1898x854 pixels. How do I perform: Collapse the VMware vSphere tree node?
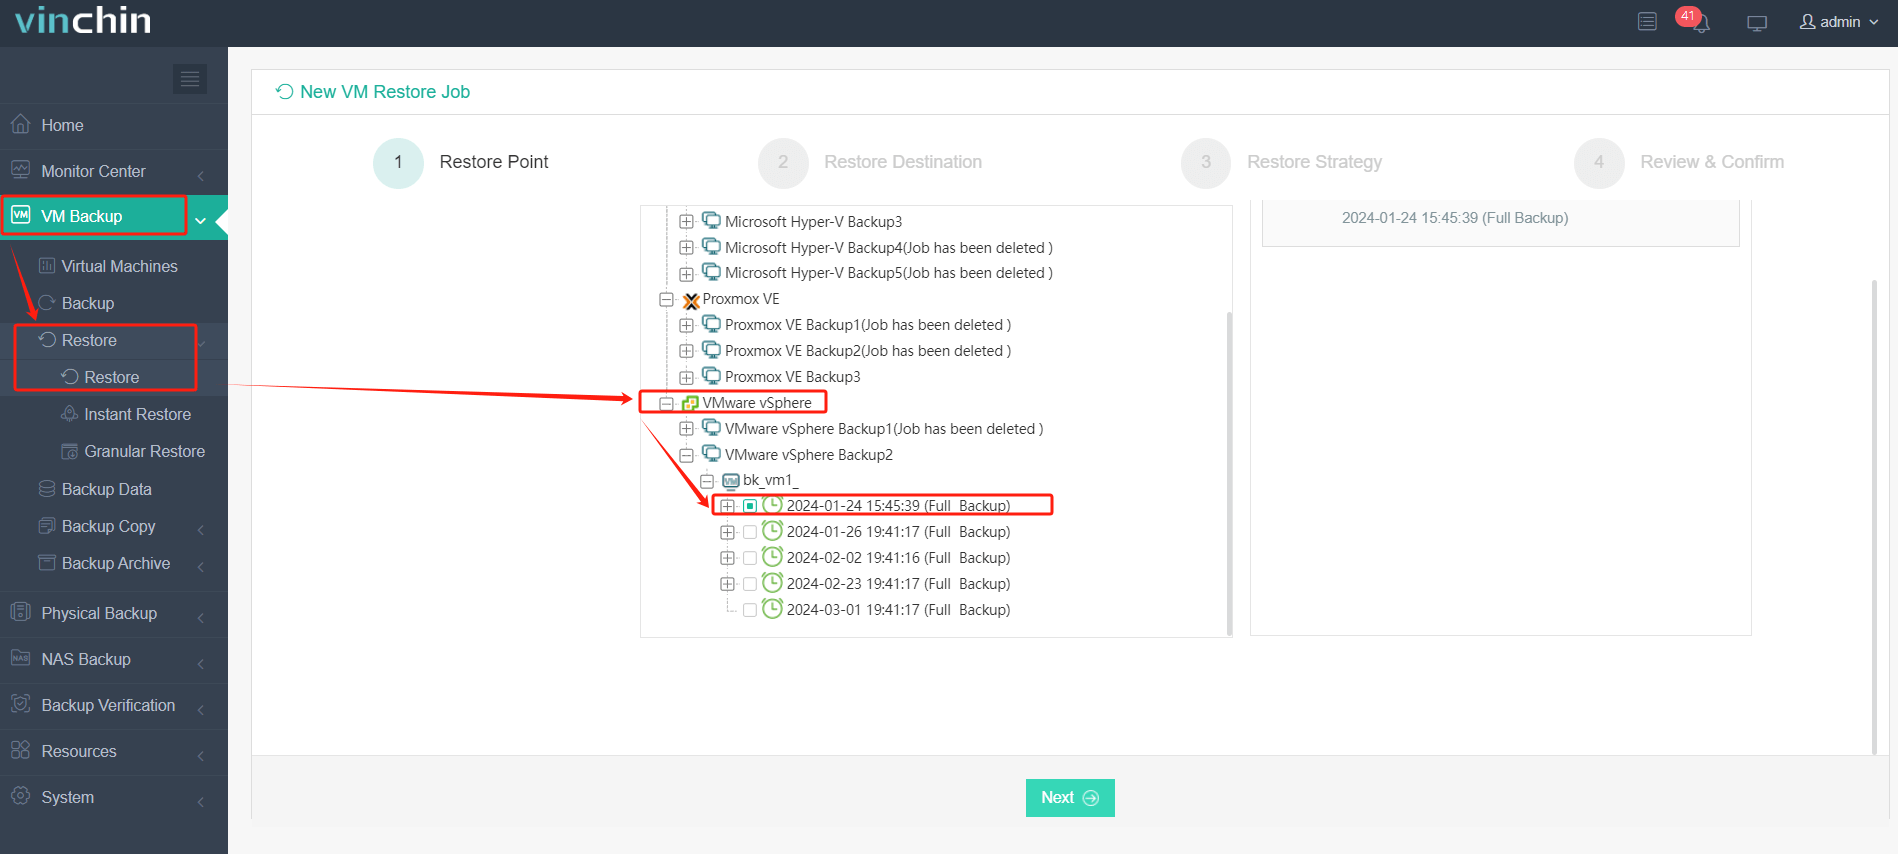pos(666,403)
